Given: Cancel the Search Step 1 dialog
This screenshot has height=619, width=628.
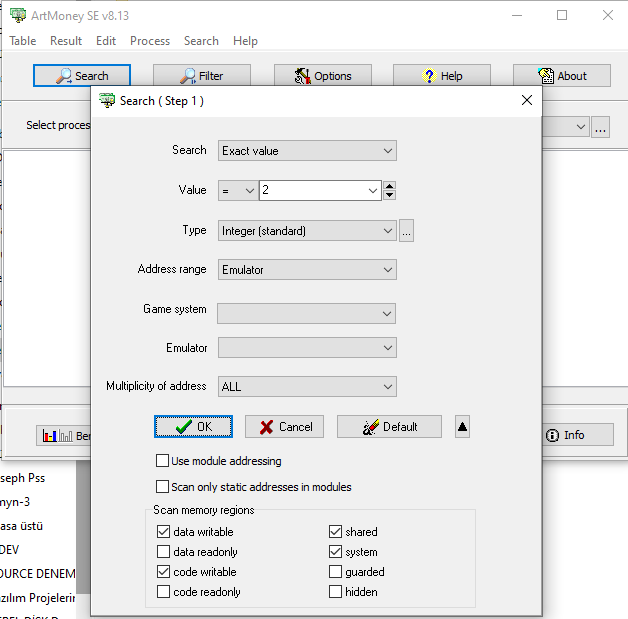Looking at the screenshot, I should coord(284,426).
